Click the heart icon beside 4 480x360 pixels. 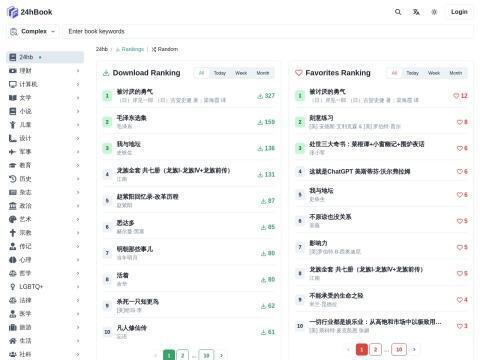tap(460, 300)
